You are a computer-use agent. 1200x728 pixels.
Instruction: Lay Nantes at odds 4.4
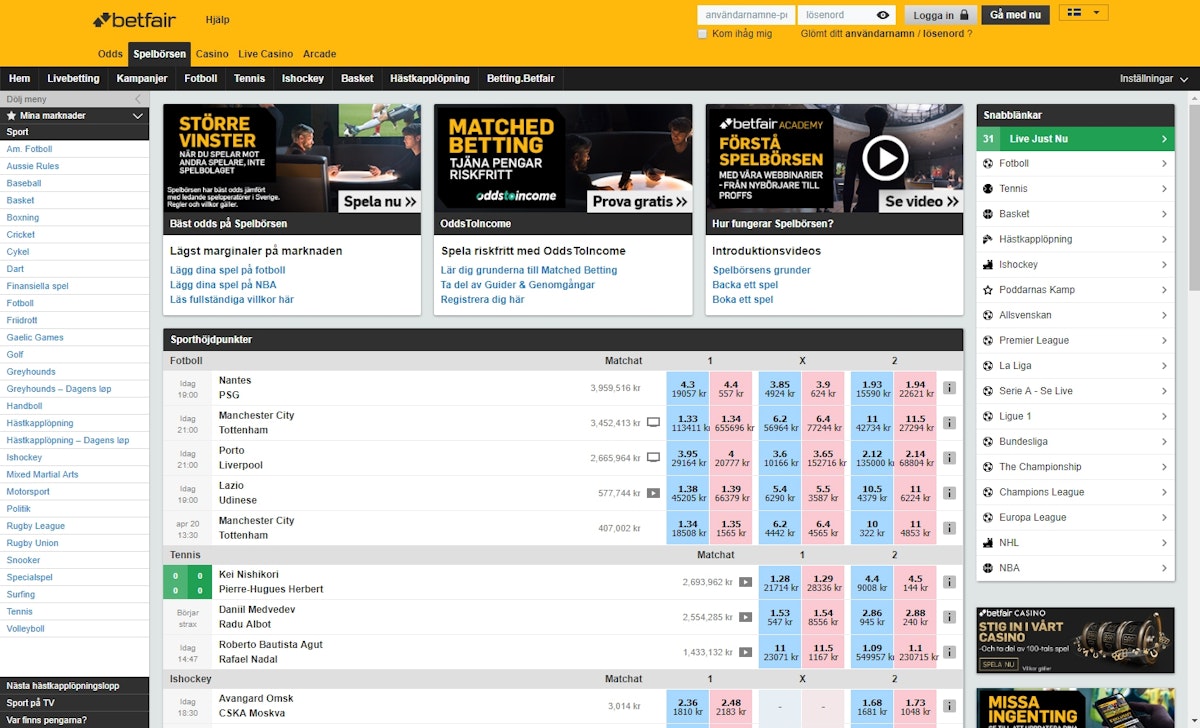[731, 388]
